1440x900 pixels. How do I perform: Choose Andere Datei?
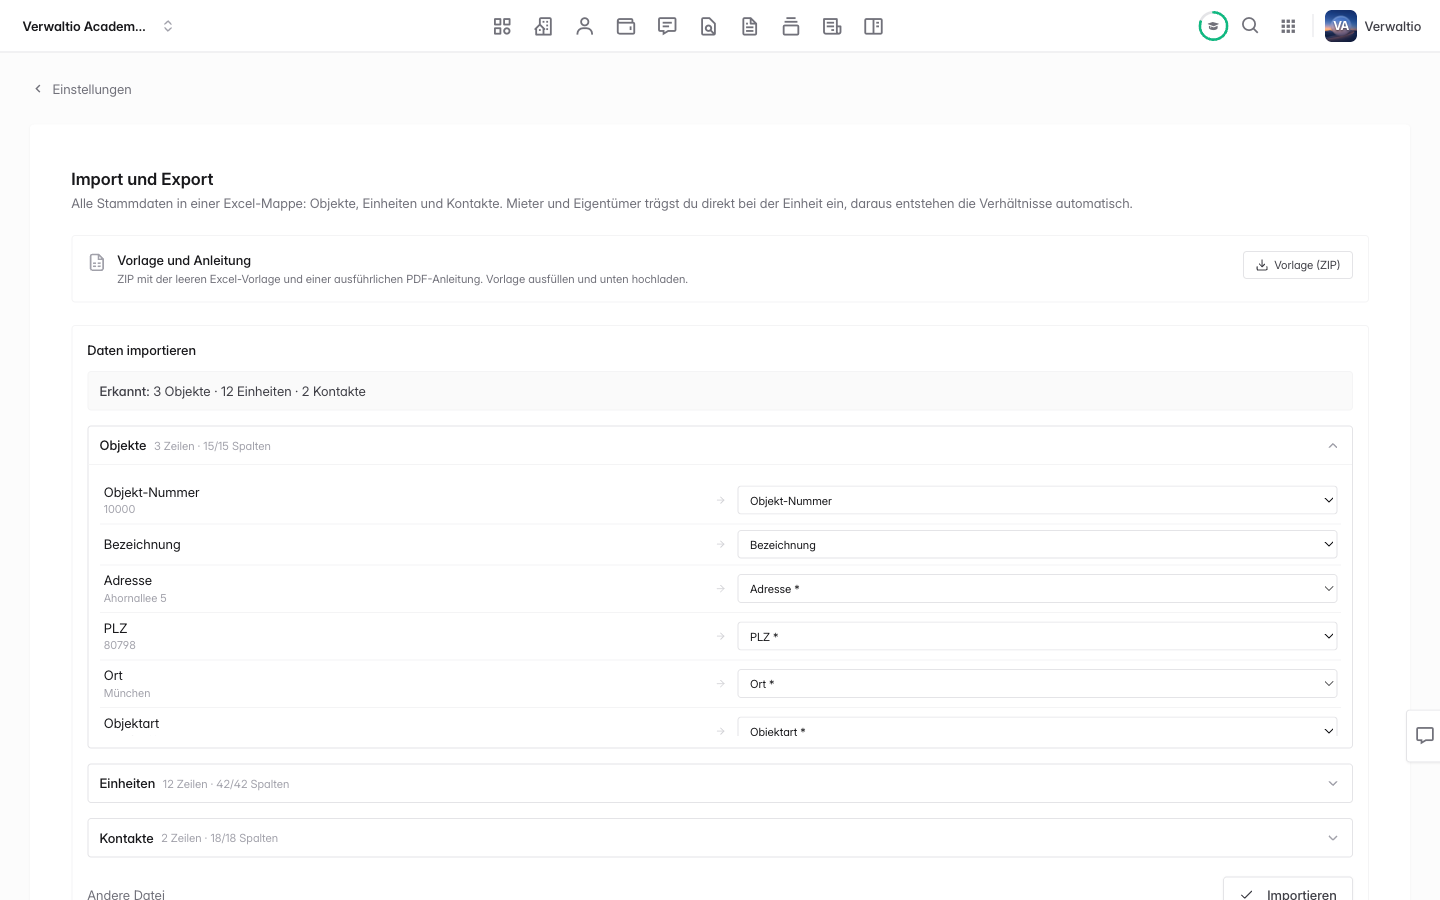(x=126, y=893)
